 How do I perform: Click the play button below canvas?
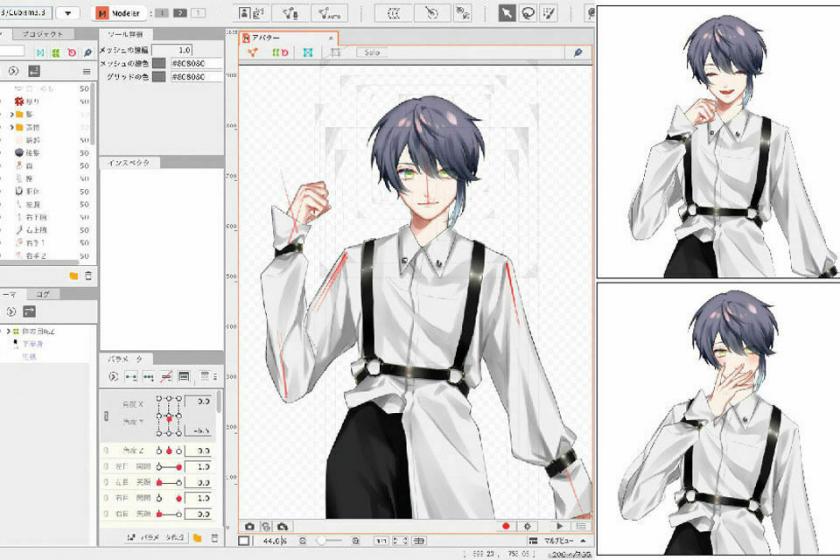[x=559, y=526]
